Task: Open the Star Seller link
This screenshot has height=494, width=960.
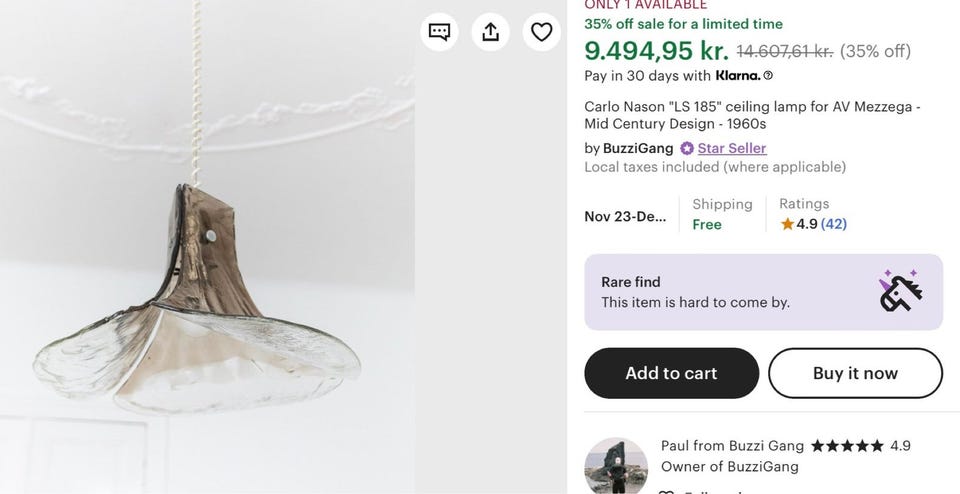Action: coord(732,148)
